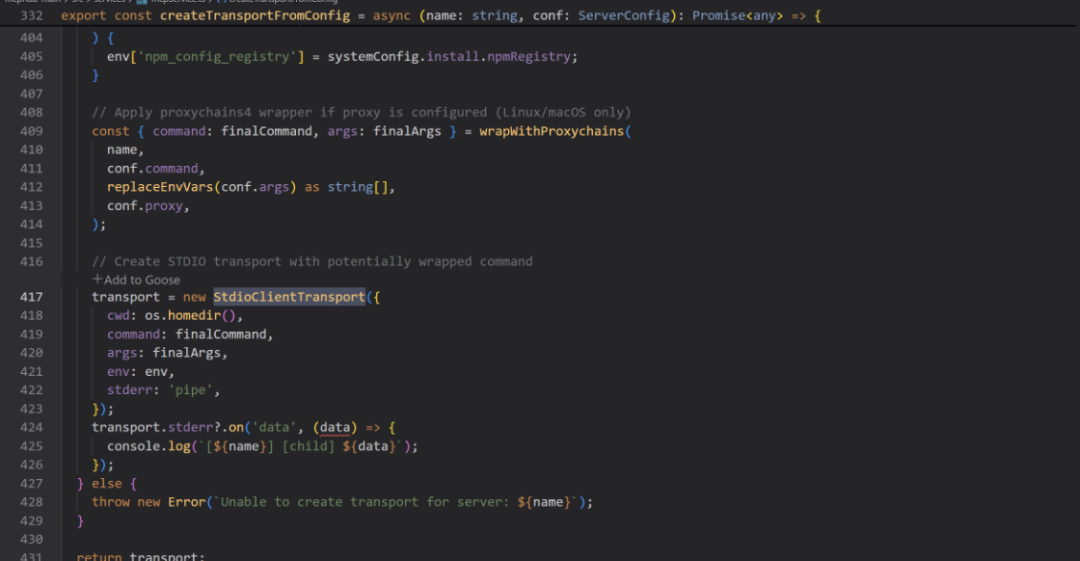
Task: Click console.log call on line 425
Action: pos(148,446)
